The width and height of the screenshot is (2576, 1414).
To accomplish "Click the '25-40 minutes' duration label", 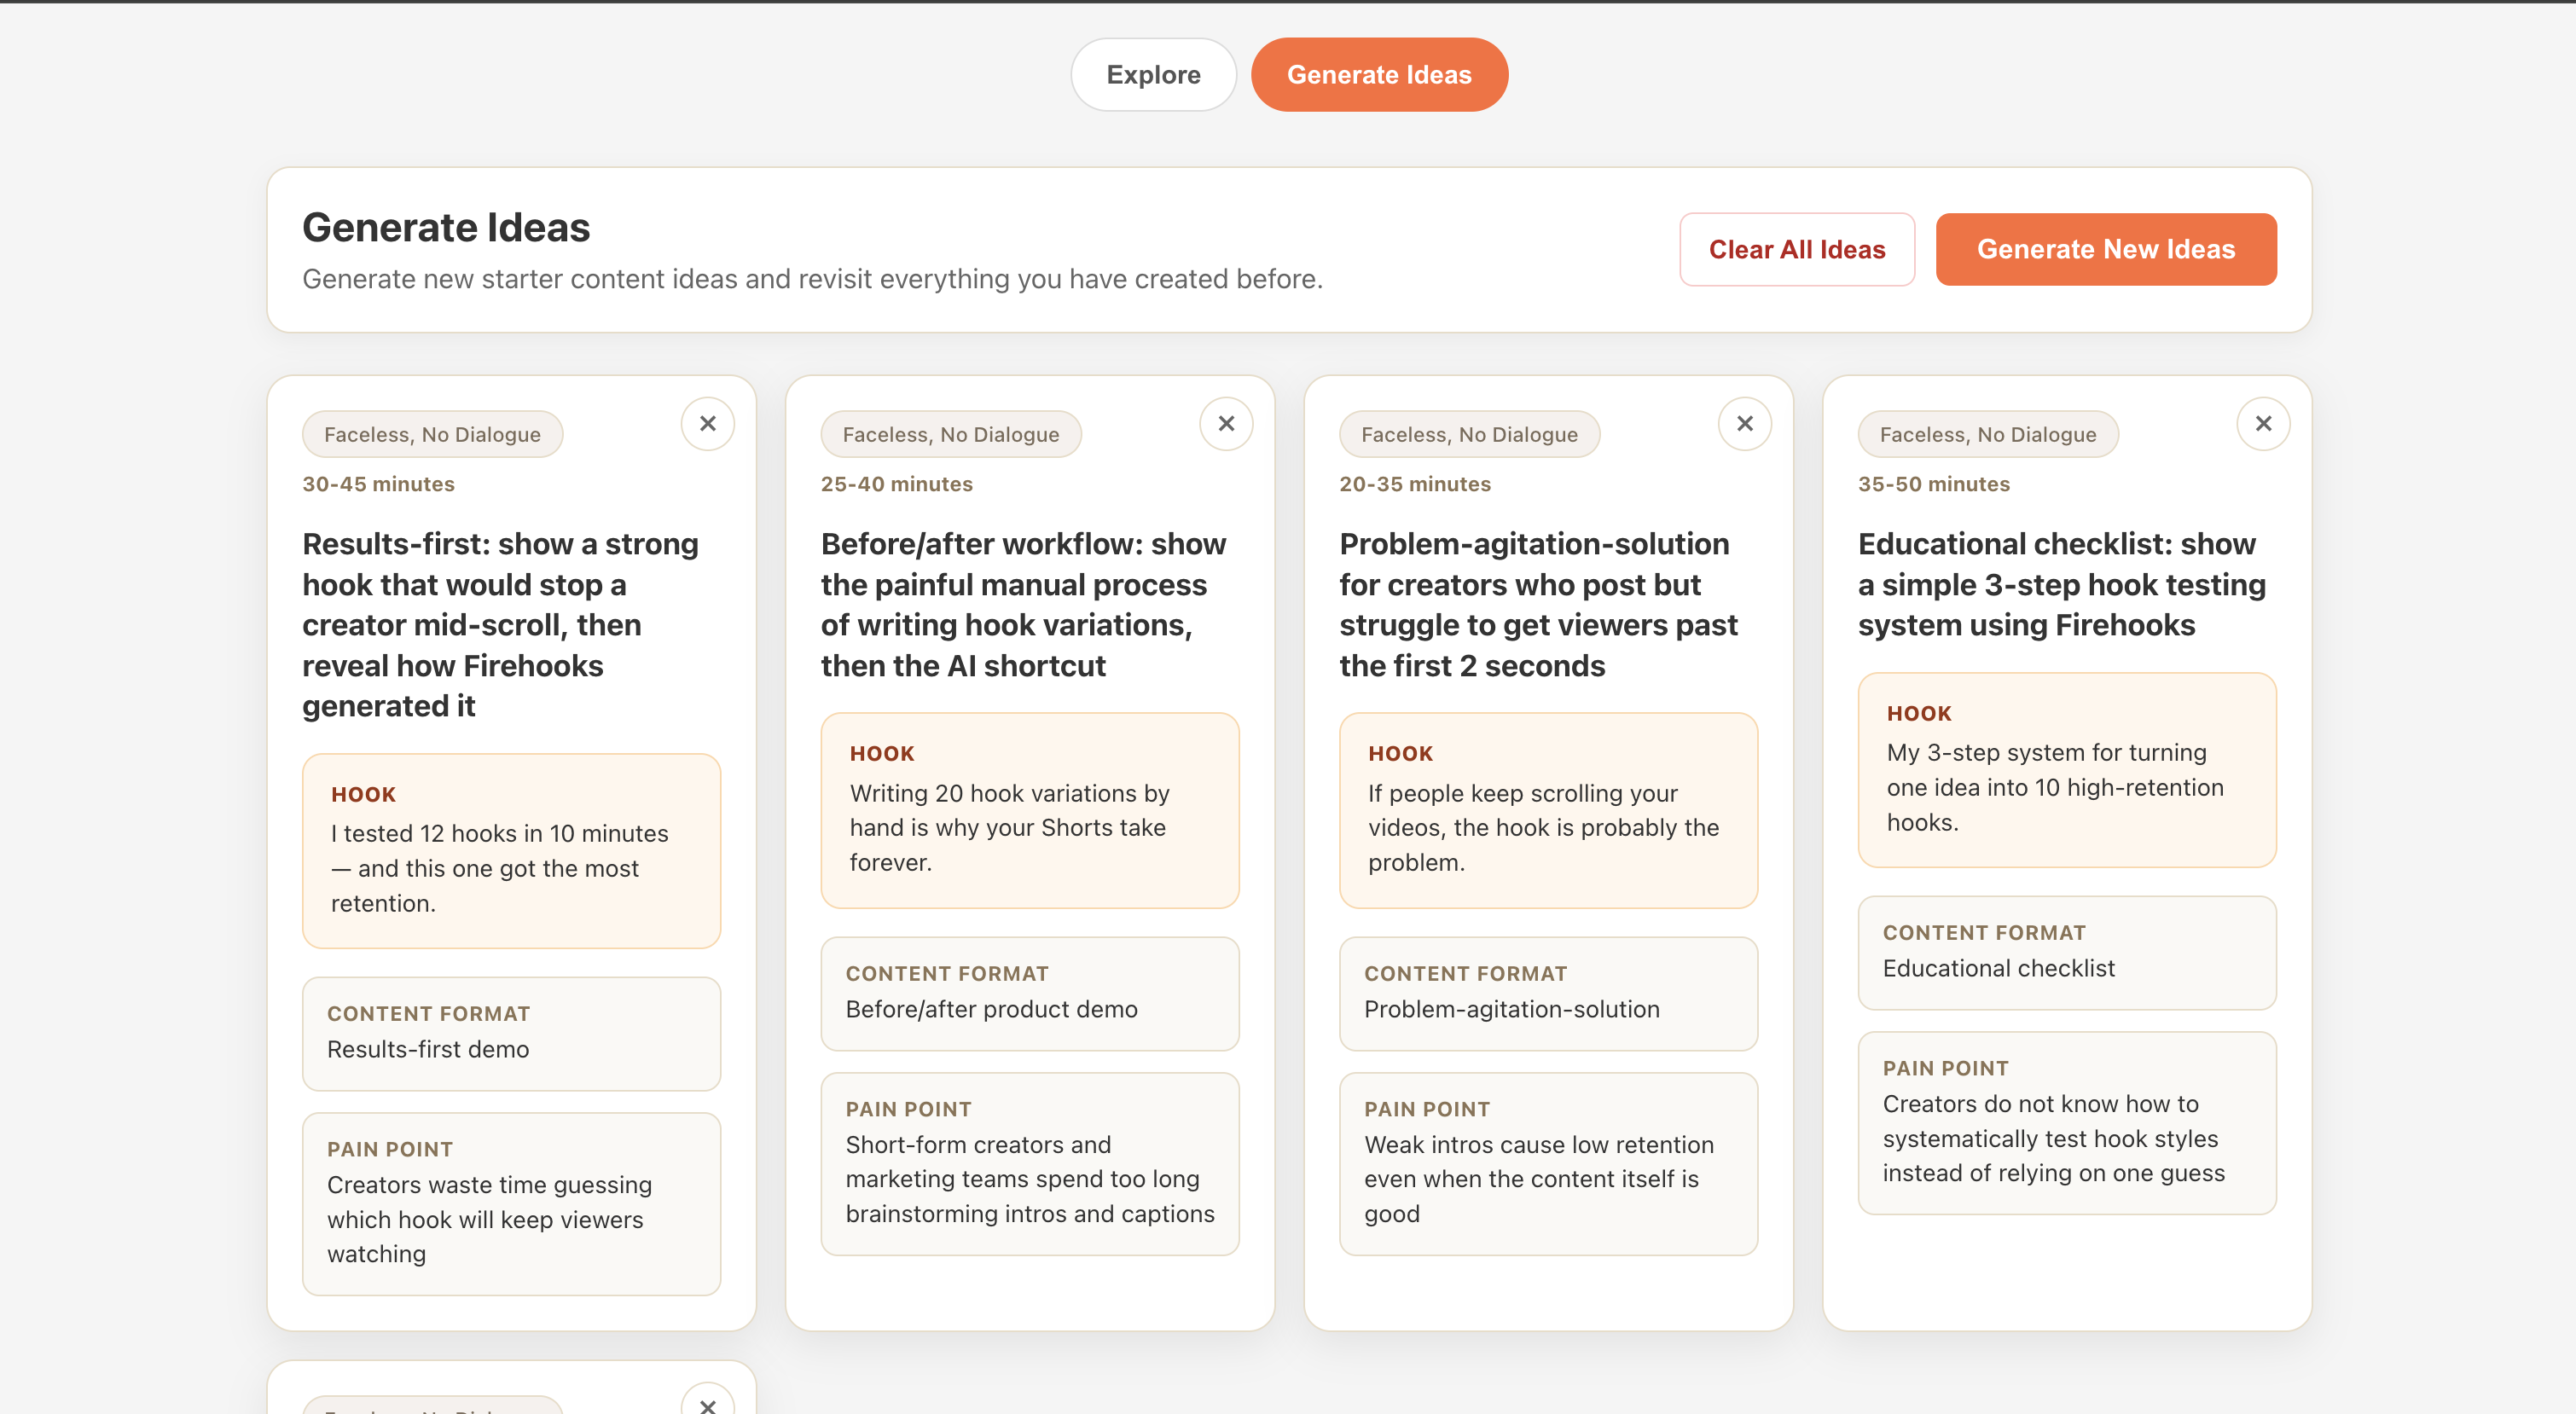I will pyautogui.click(x=896, y=484).
